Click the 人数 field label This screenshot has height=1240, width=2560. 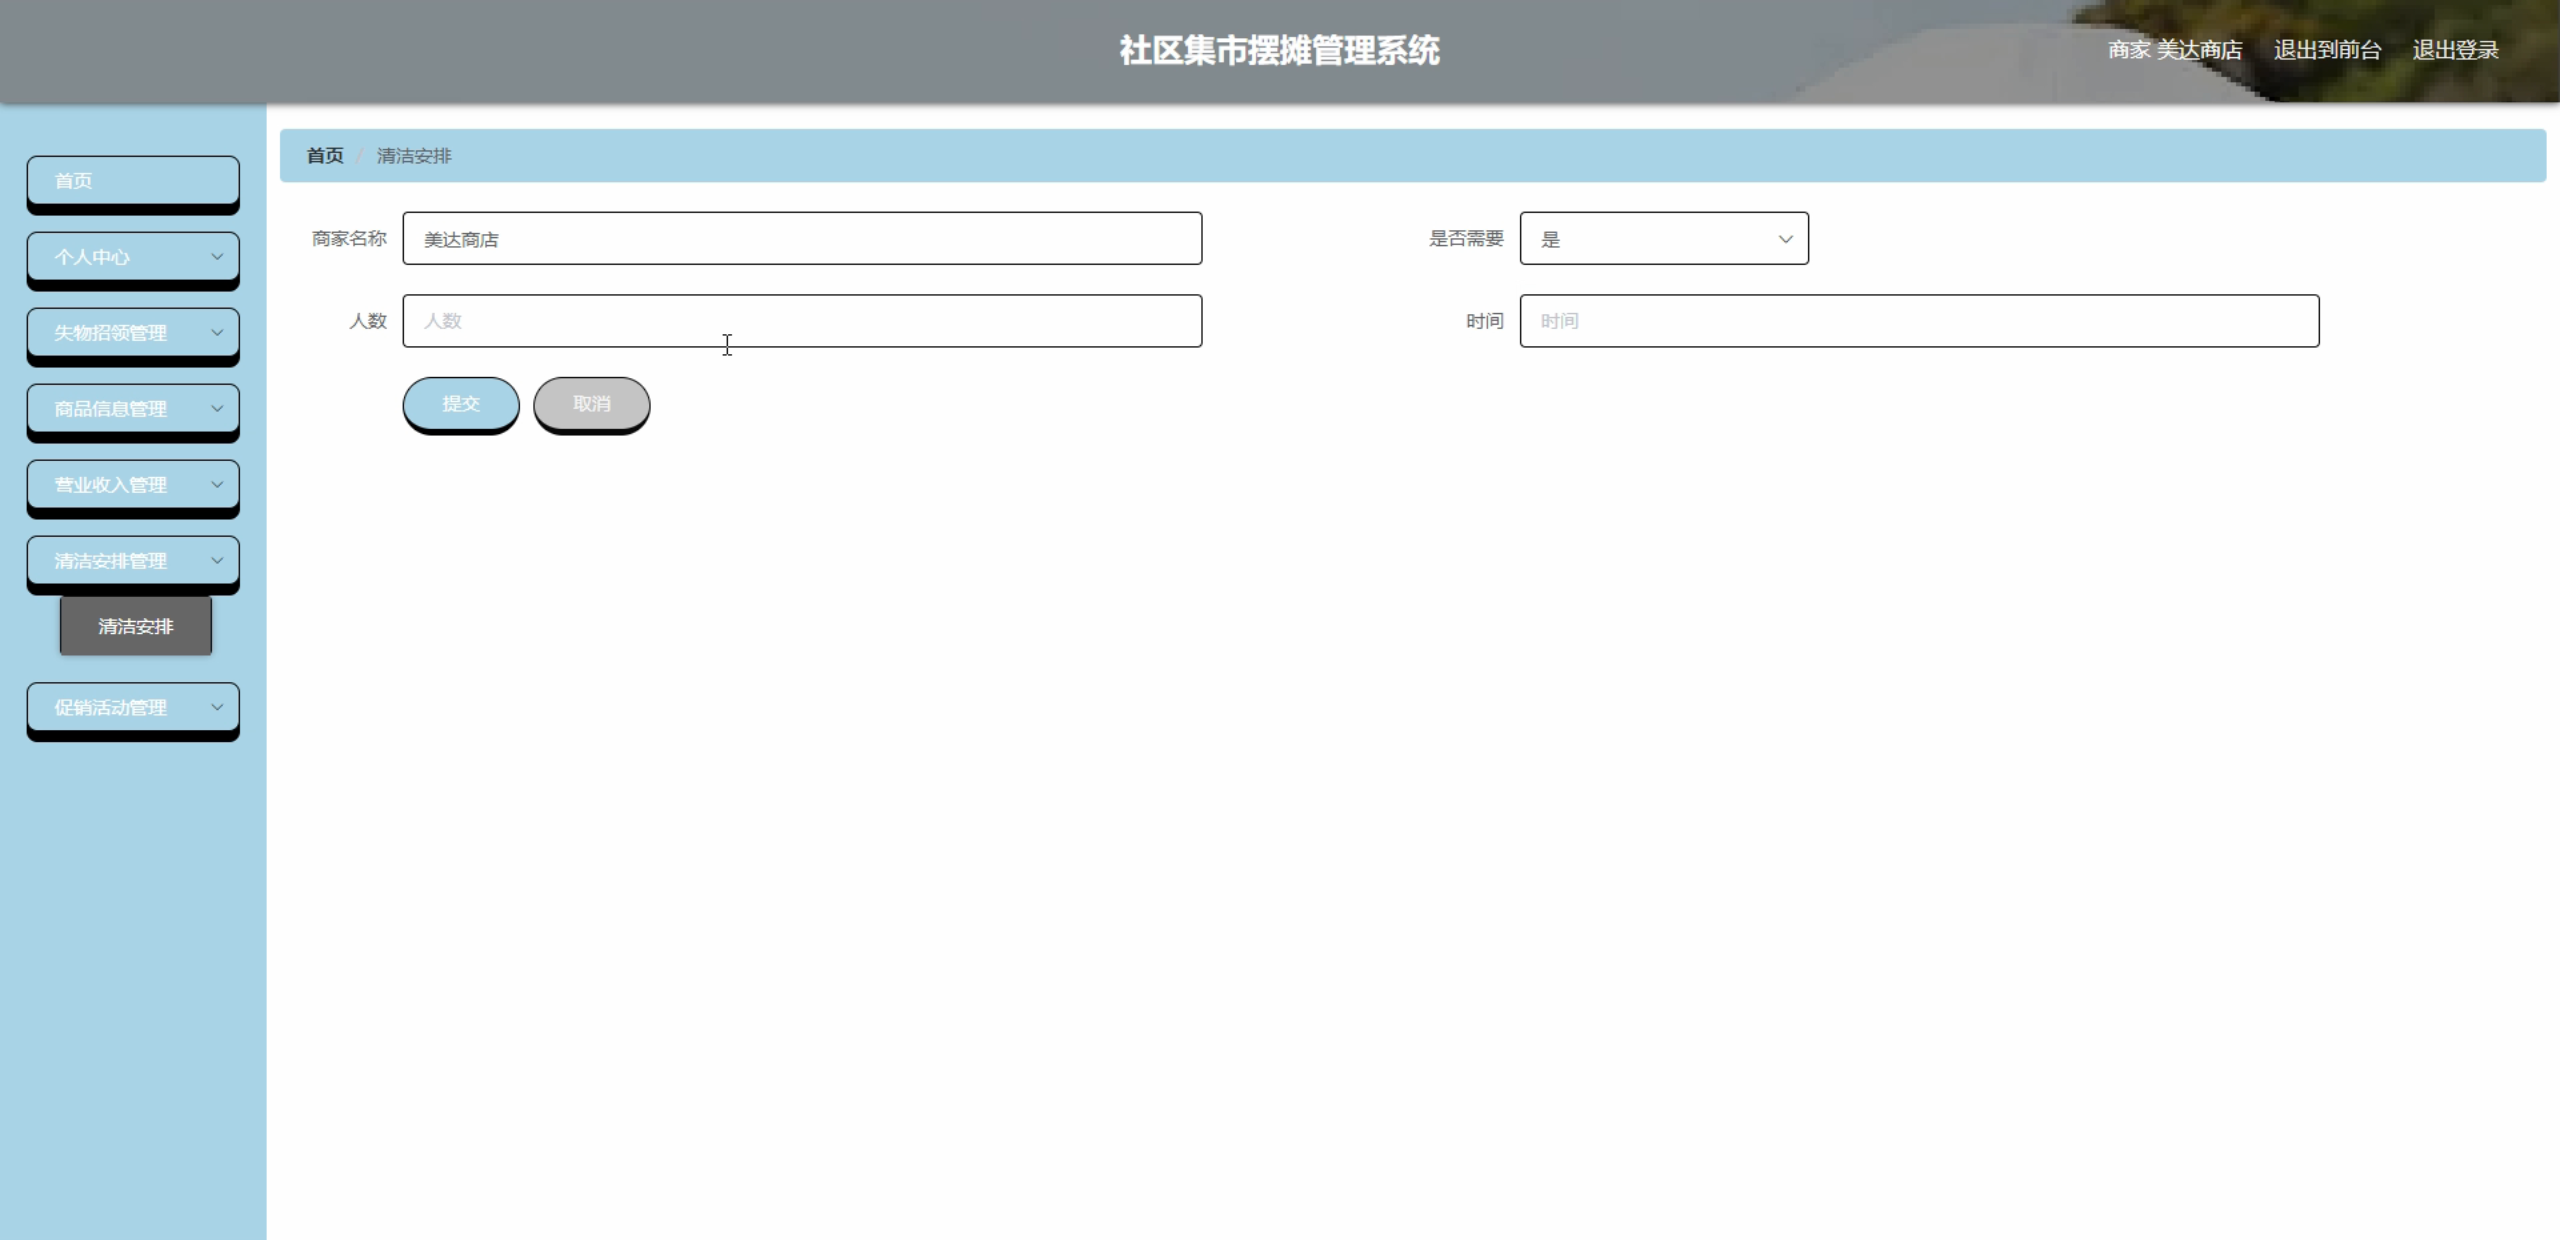point(368,321)
